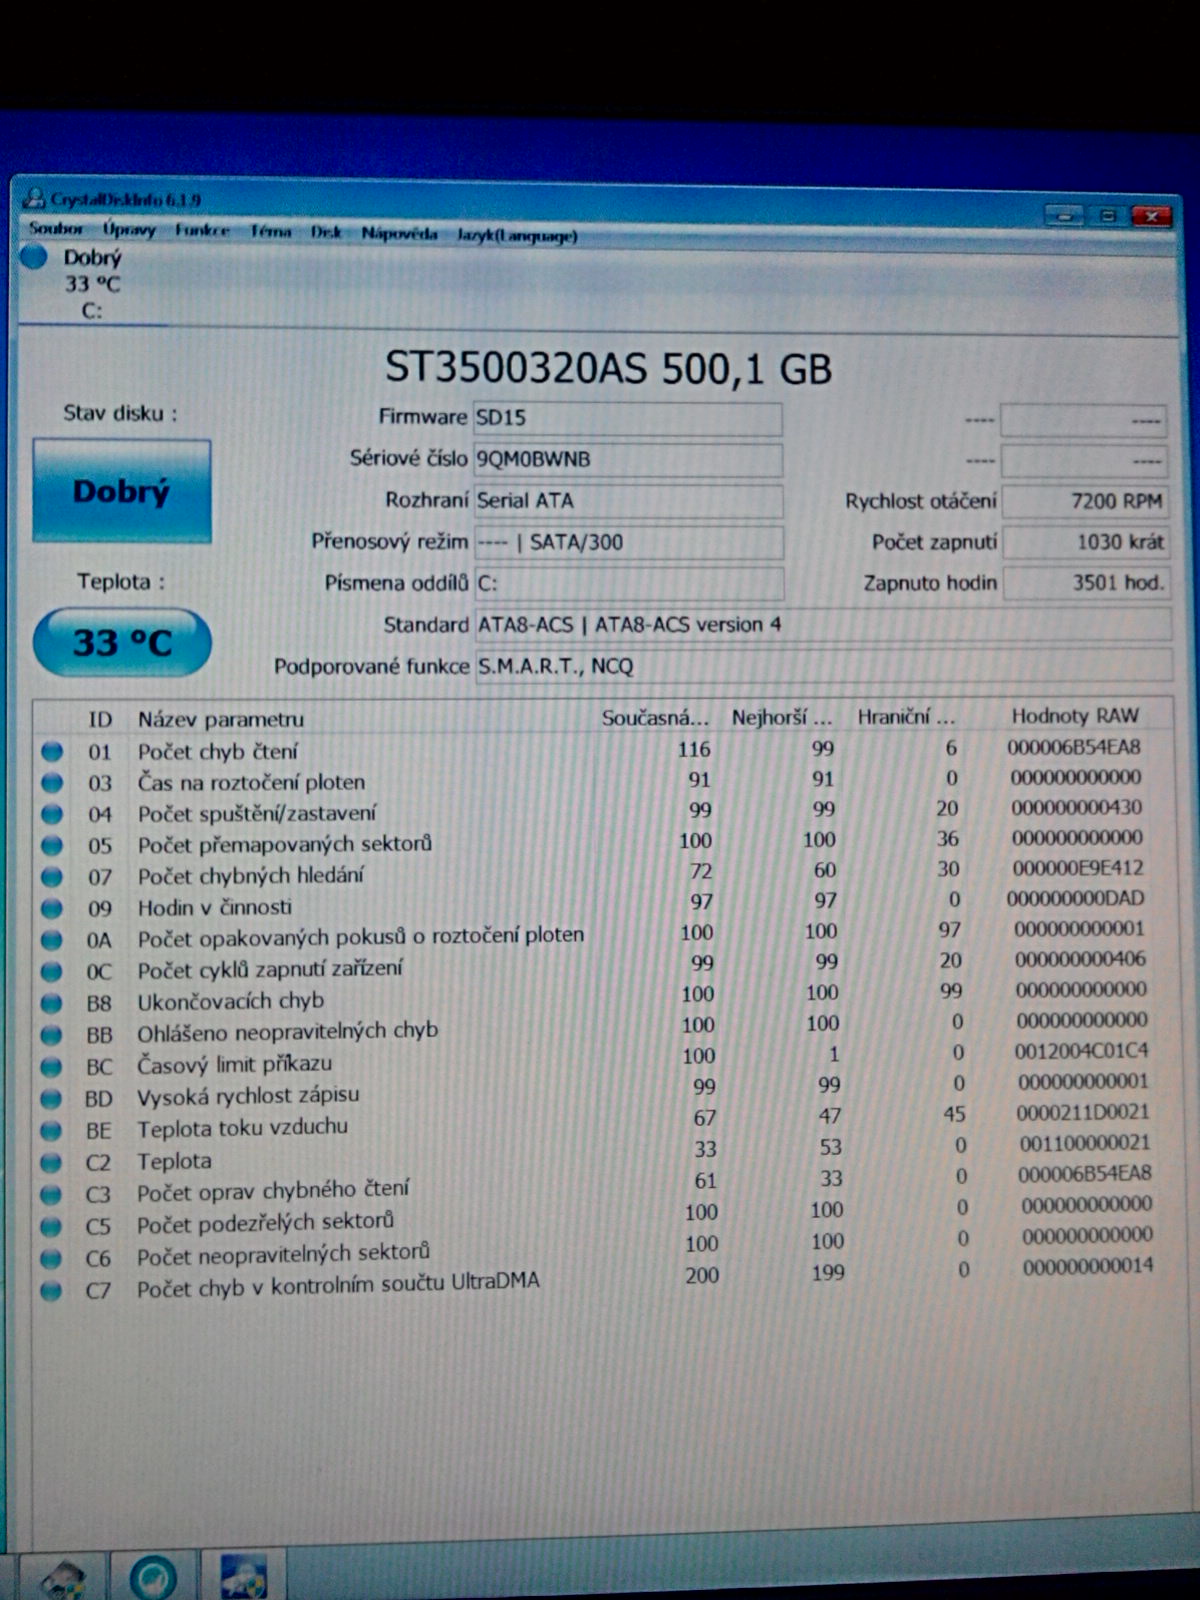Image resolution: width=1200 pixels, height=1600 pixels.
Task: Select the Teplota toku vzduchu parameter name
Action: tap(242, 1128)
